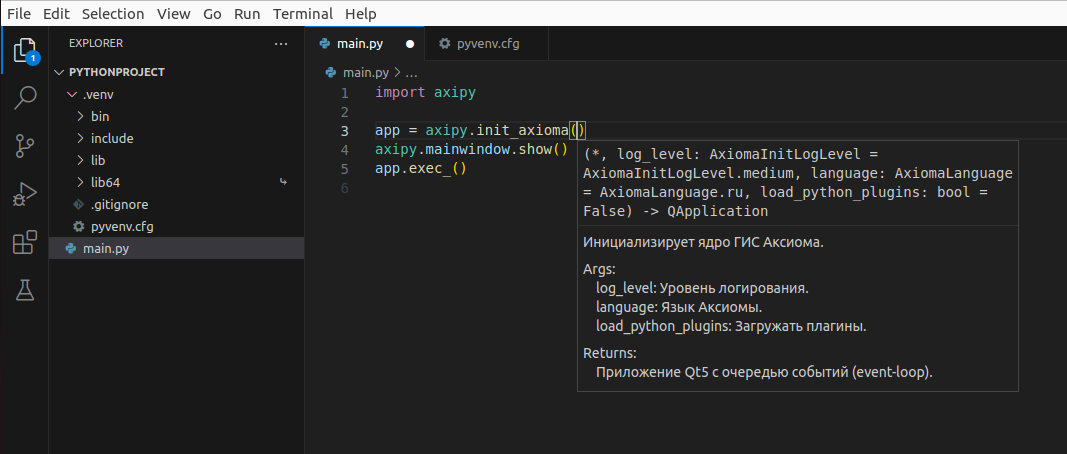1067x454 pixels.
Task: Expand the include folder
Action: click(111, 138)
